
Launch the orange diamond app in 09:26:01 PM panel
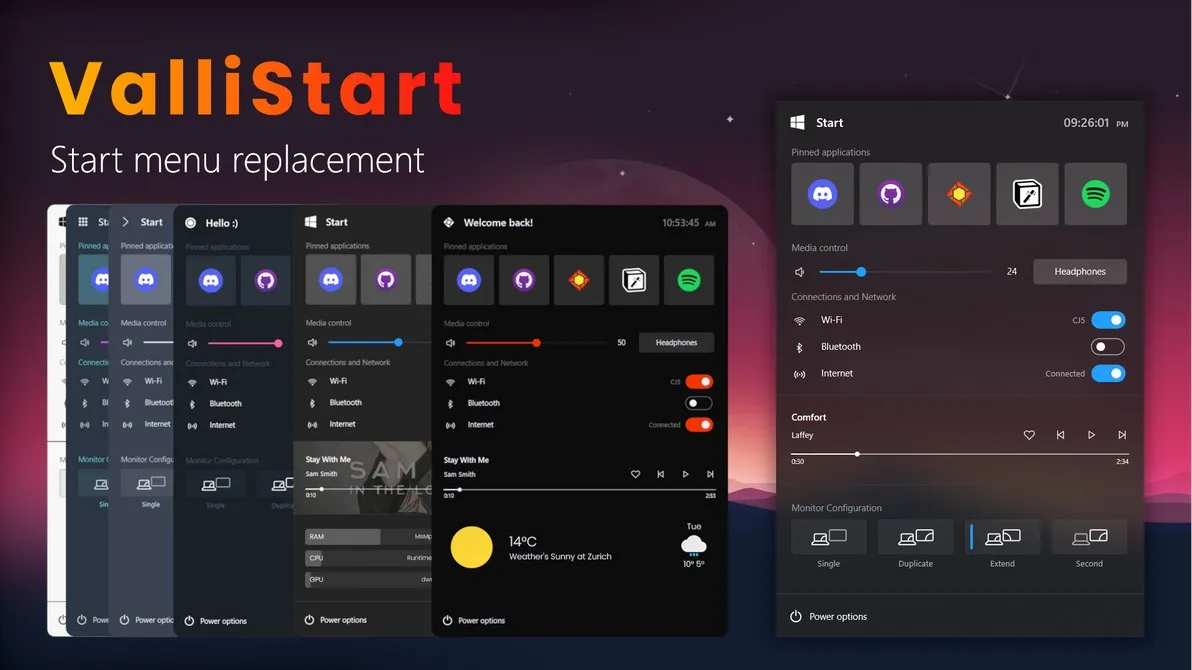[959, 194]
